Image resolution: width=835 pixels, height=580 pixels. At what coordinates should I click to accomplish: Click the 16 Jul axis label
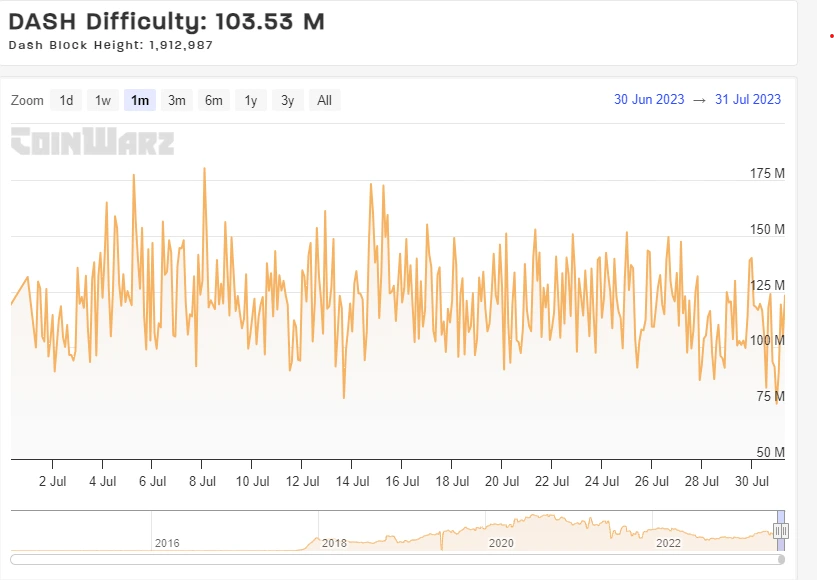pos(402,481)
